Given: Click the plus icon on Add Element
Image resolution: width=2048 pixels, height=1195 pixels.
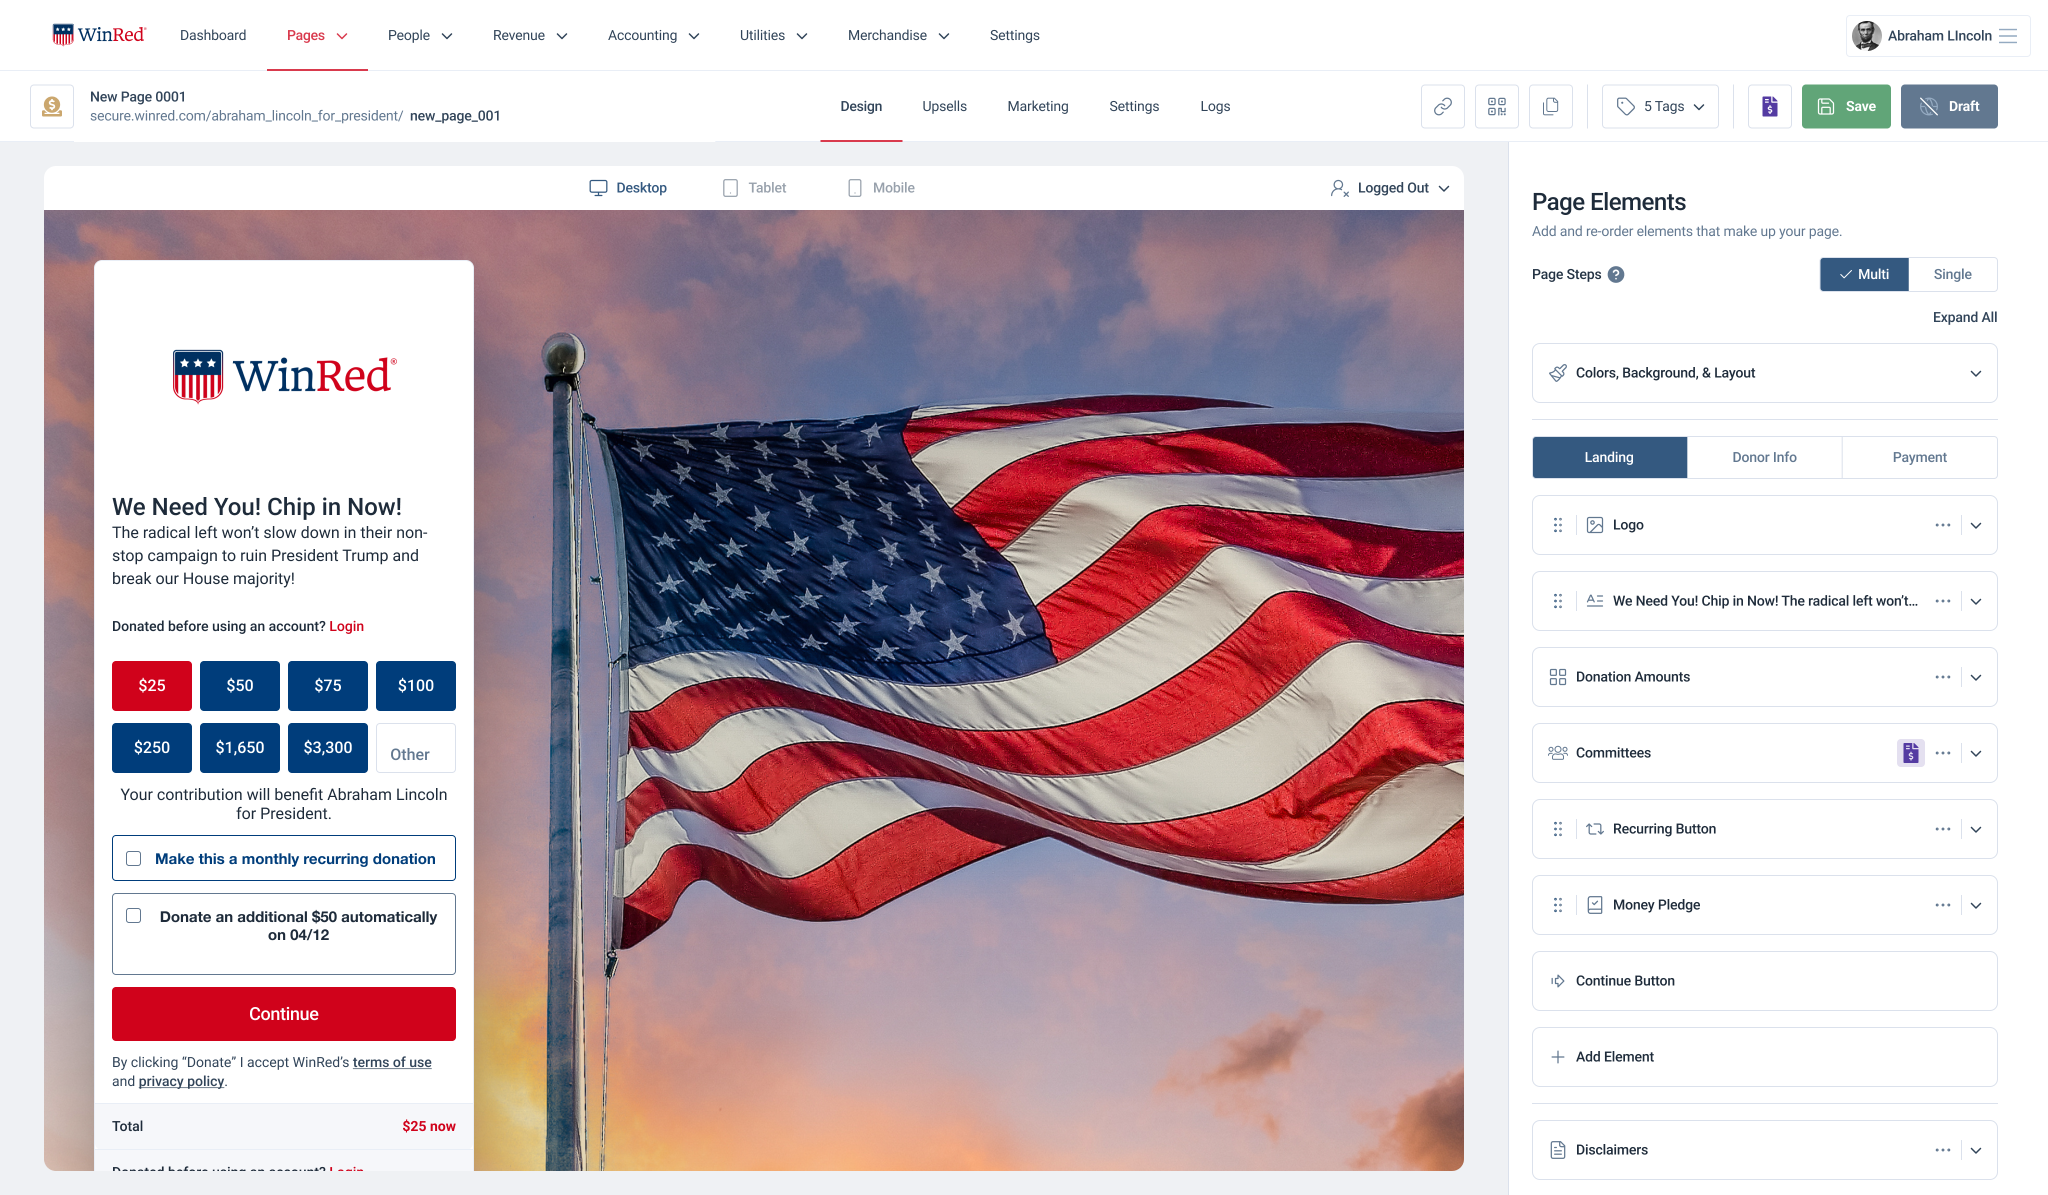Looking at the screenshot, I should click(1557, 1057).
